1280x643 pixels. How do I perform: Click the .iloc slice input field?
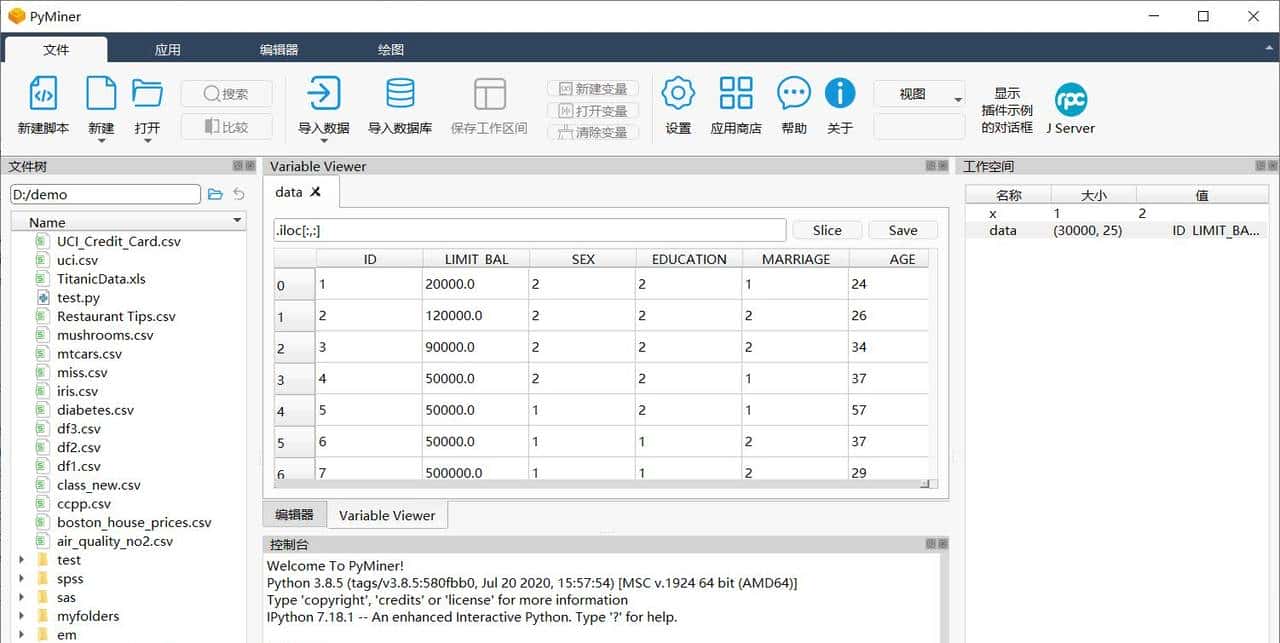pos(528,229)
